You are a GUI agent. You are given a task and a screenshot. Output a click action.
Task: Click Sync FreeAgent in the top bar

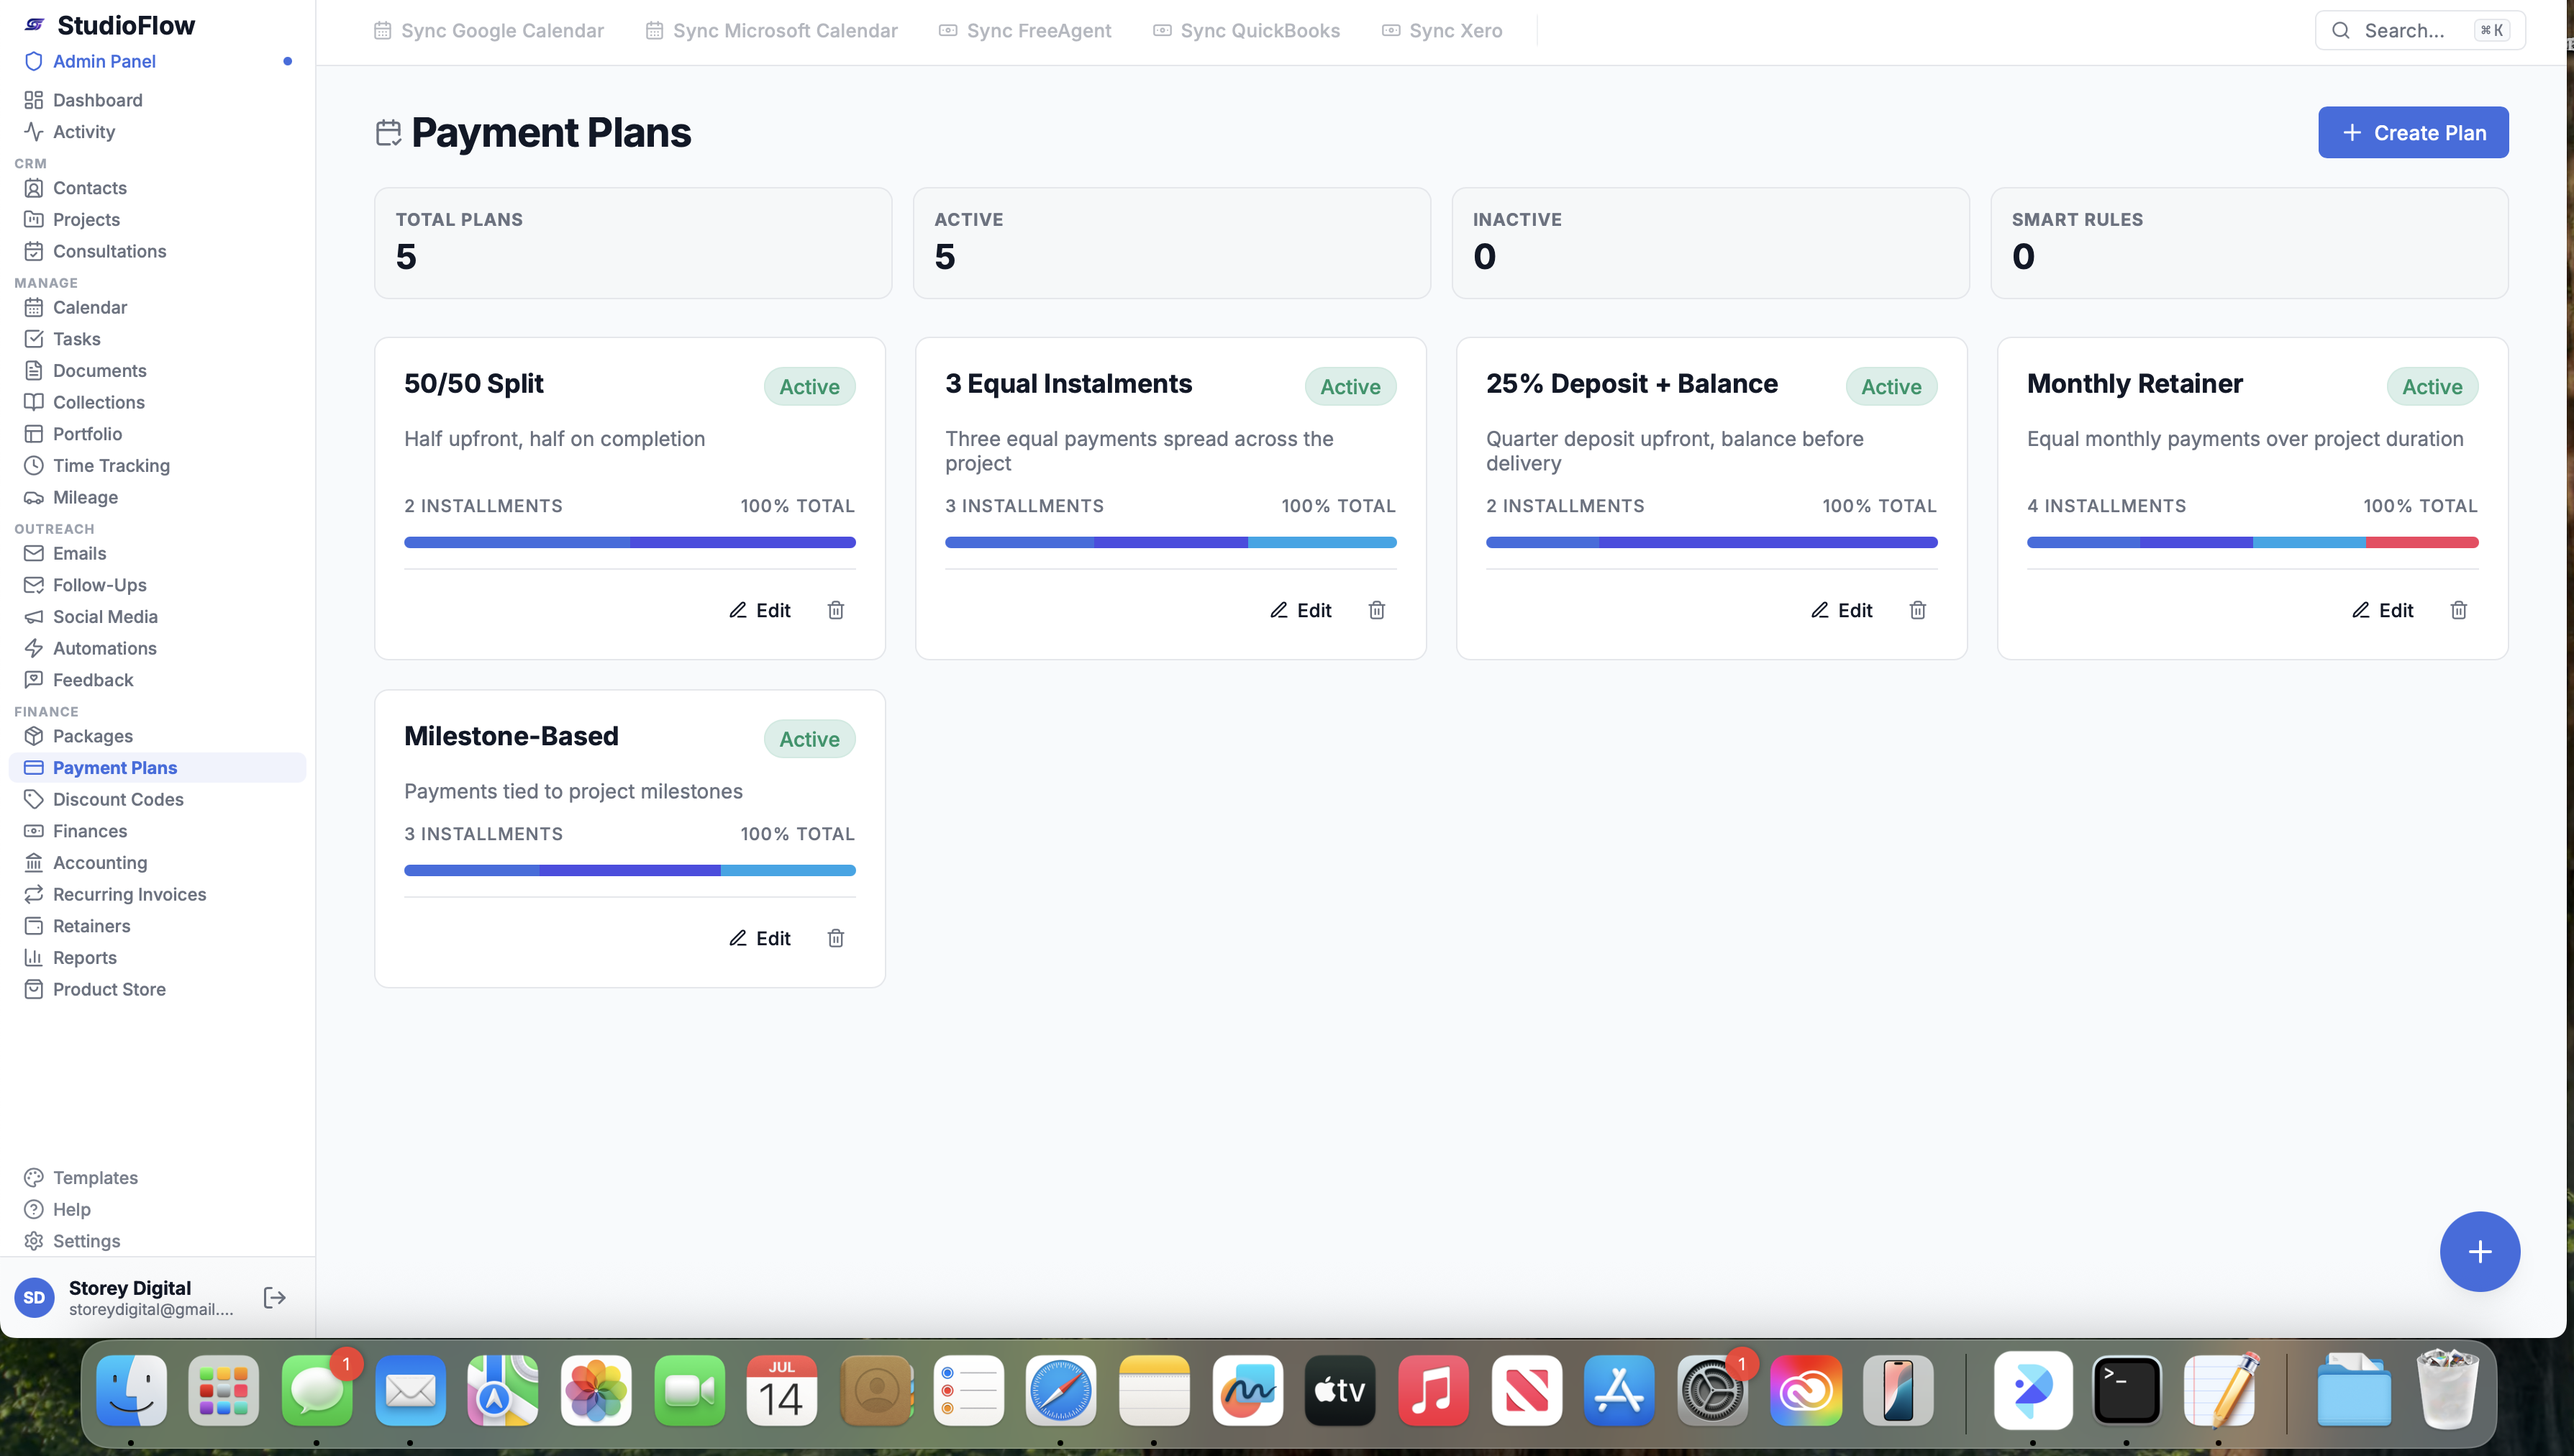pyautogui.click(x=1025, y=31)
